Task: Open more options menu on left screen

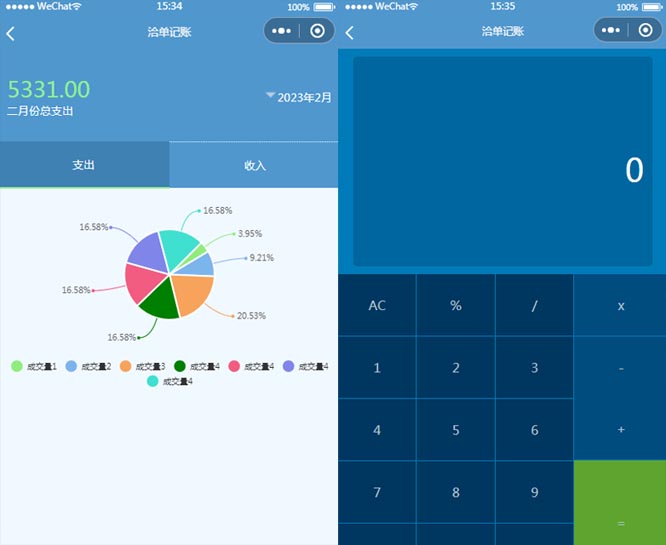Action: coord(282,31)
